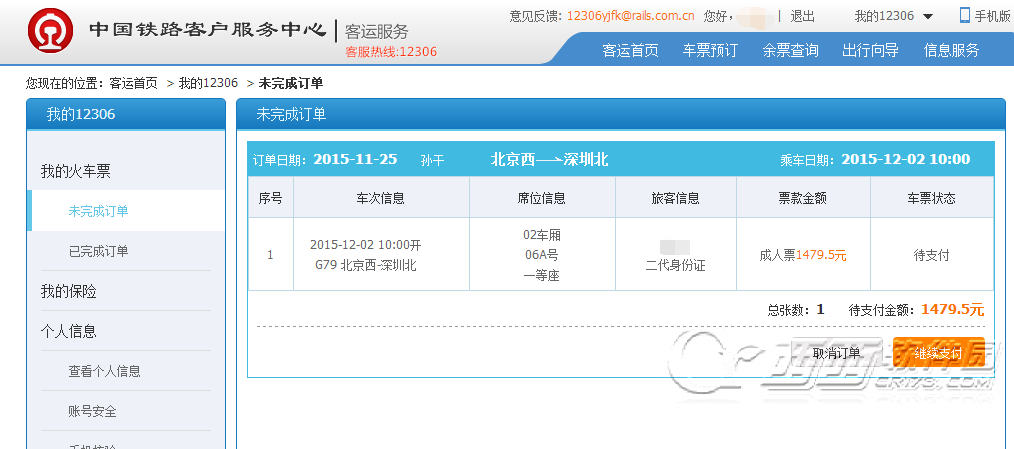The width and height of the screenshot is (1014, 449).
Task: Select 查看个人信息 in the sidebar
Action: 105,371
